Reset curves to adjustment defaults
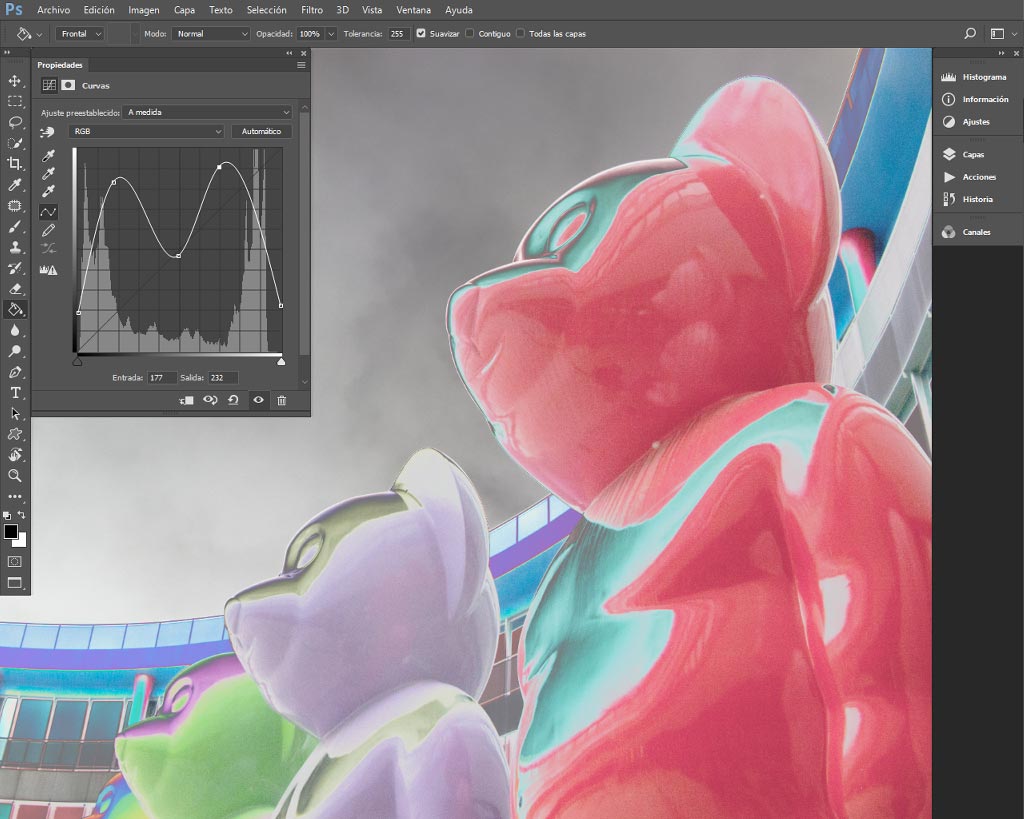The image size is (1024, 819). [233, 400]
